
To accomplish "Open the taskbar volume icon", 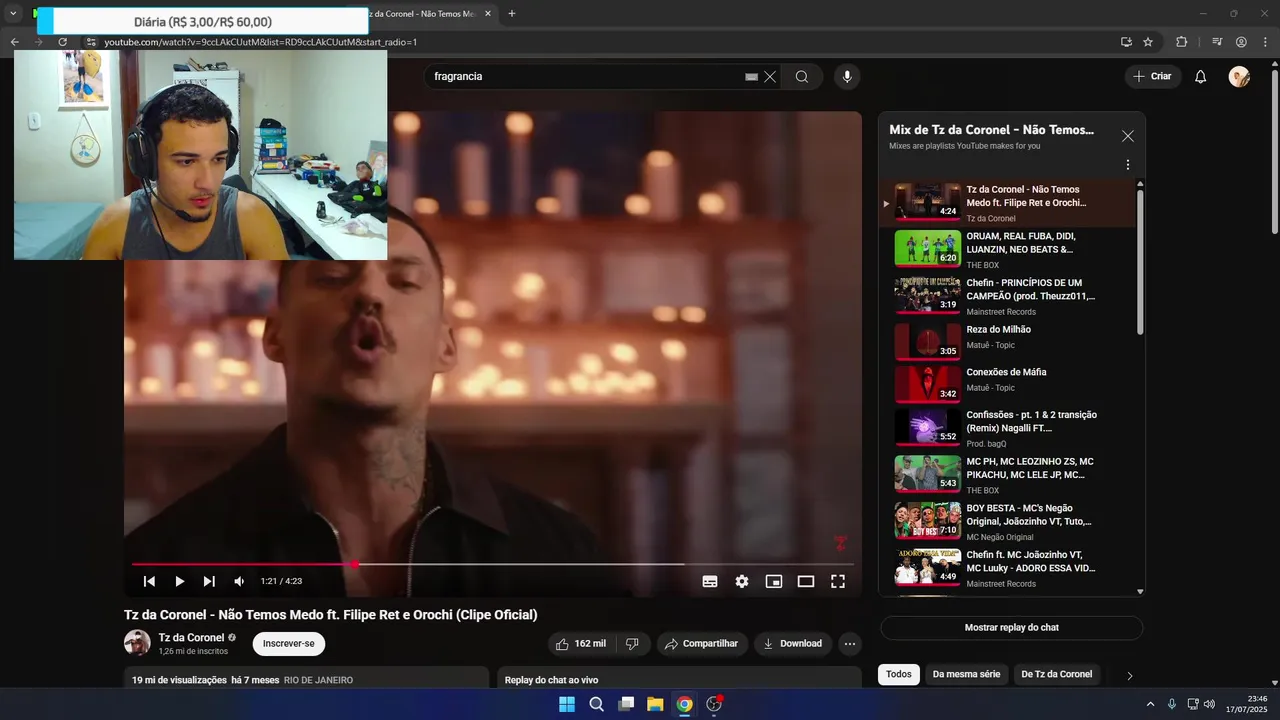I will click(x=1209, y=704).
